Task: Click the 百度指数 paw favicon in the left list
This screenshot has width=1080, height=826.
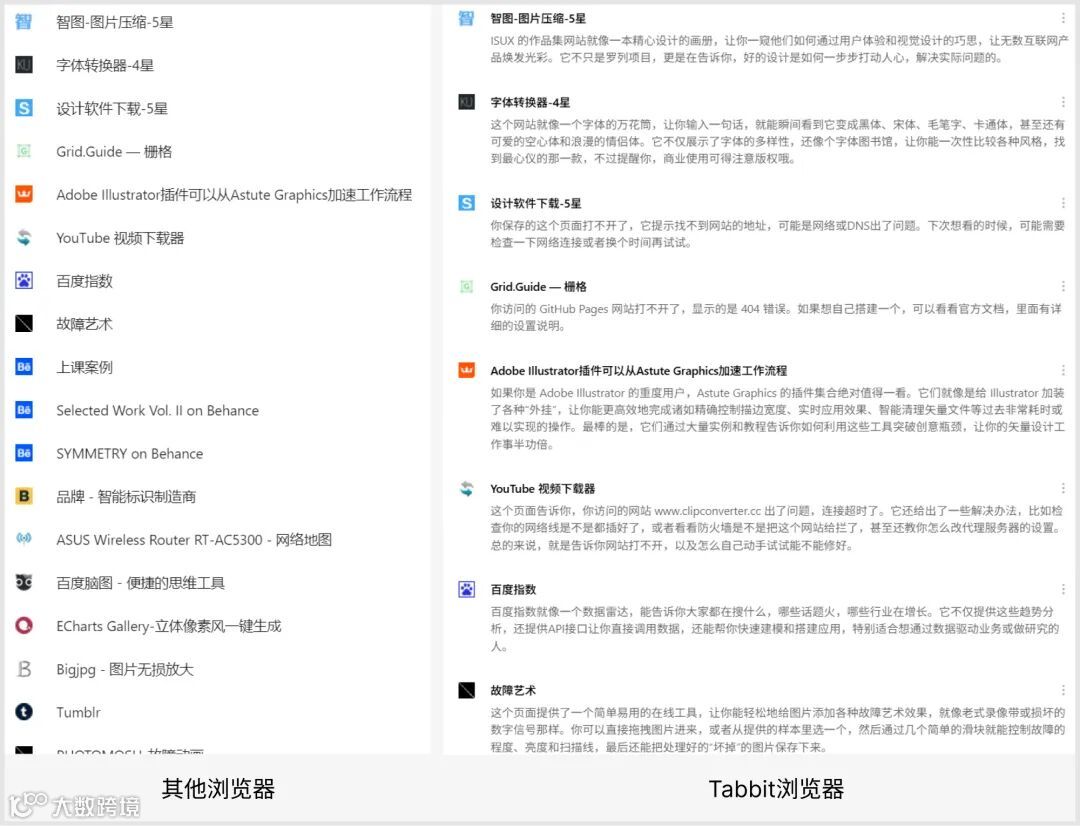Action: (23, 280)
